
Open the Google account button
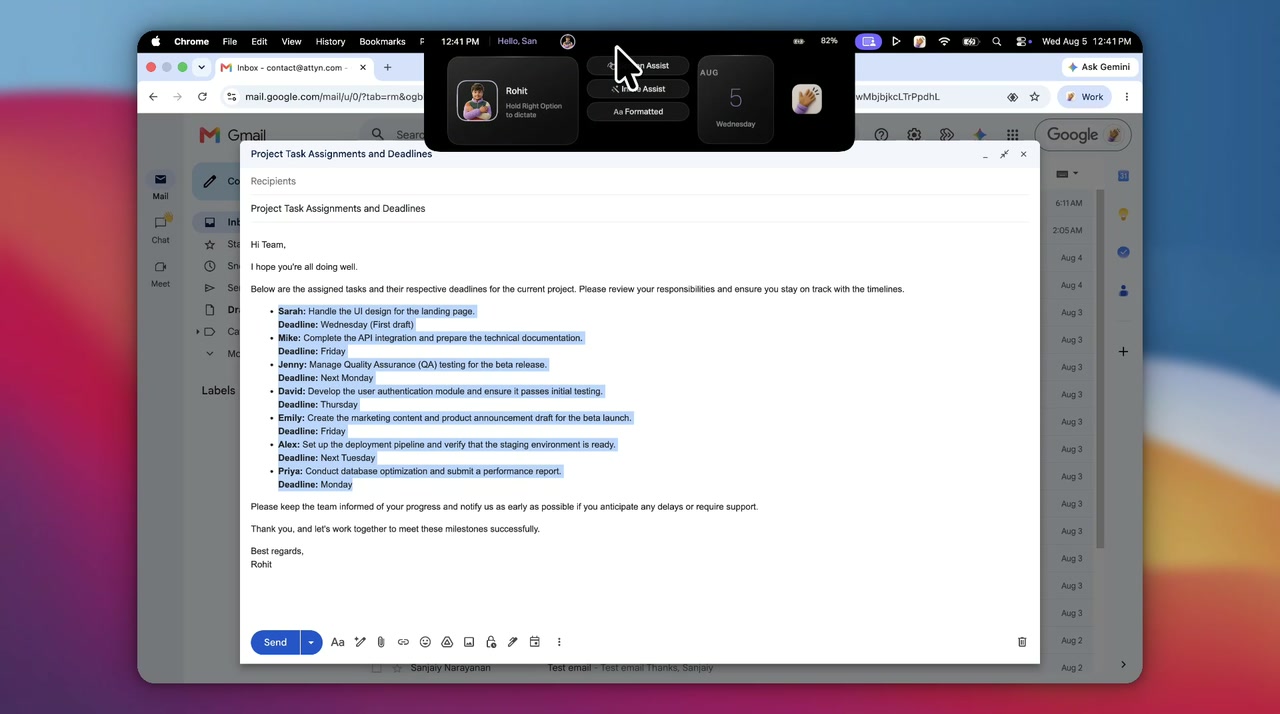tap(1082, 135)
